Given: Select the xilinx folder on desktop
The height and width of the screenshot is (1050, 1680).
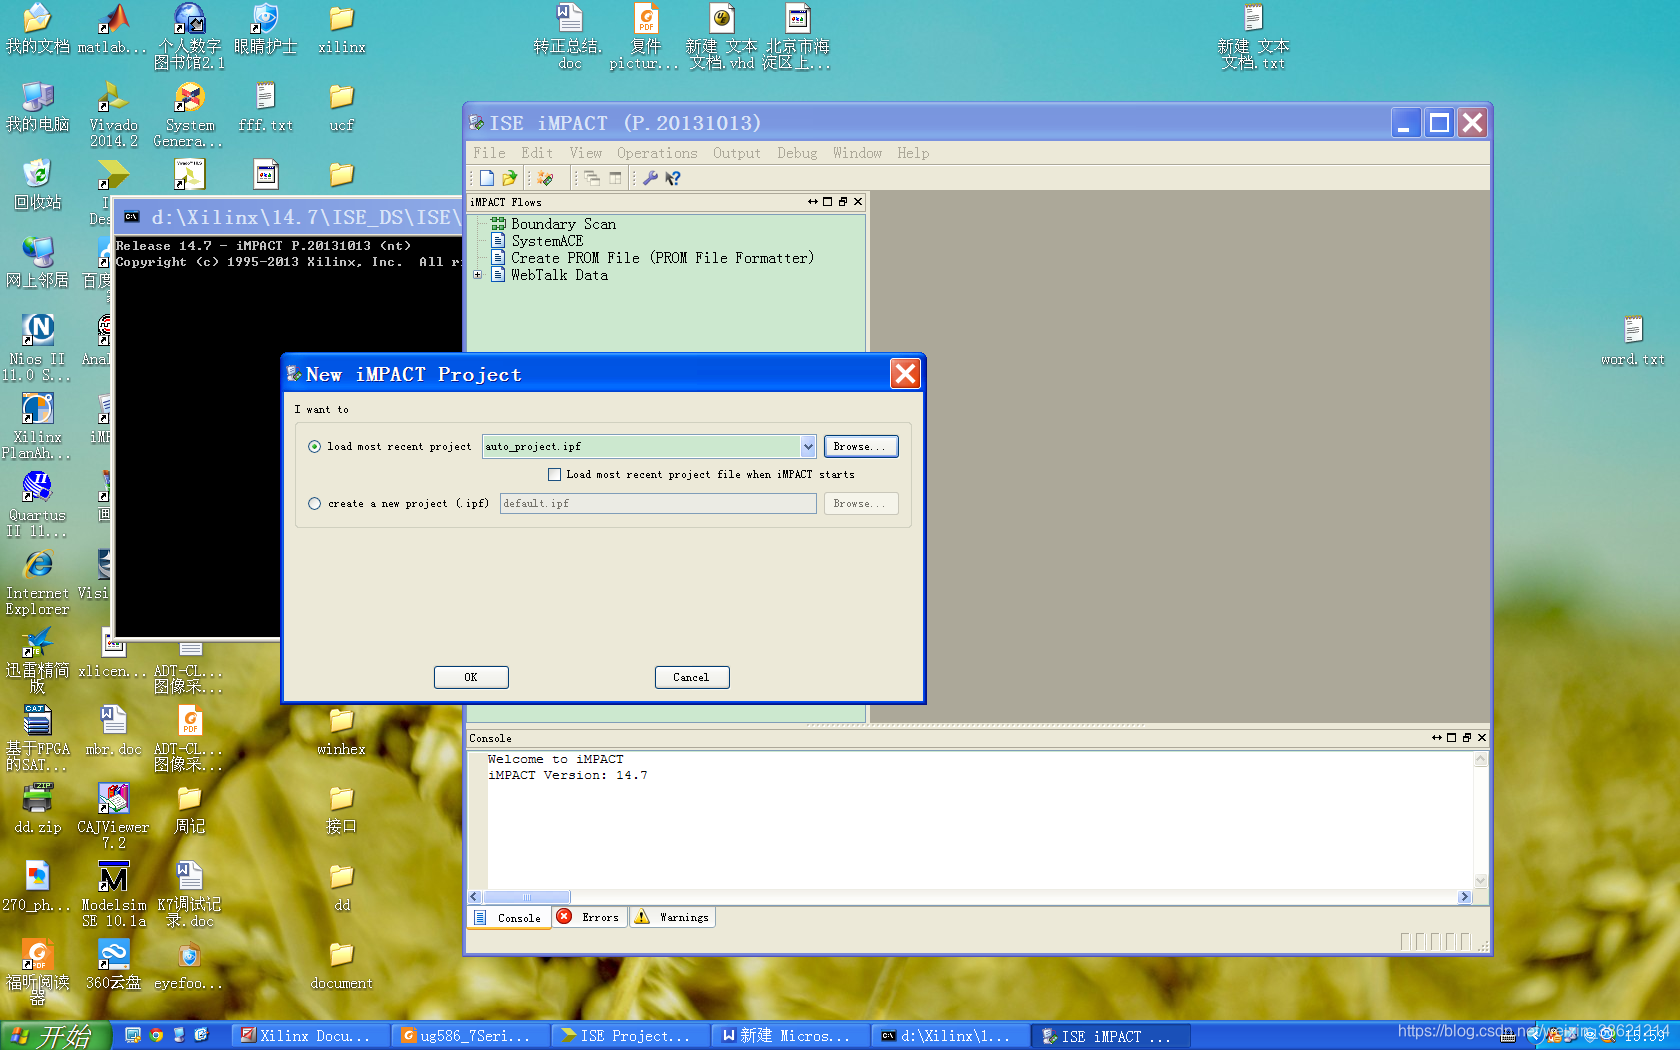Looking at the screenshot, I should click(x=341, y=28).
